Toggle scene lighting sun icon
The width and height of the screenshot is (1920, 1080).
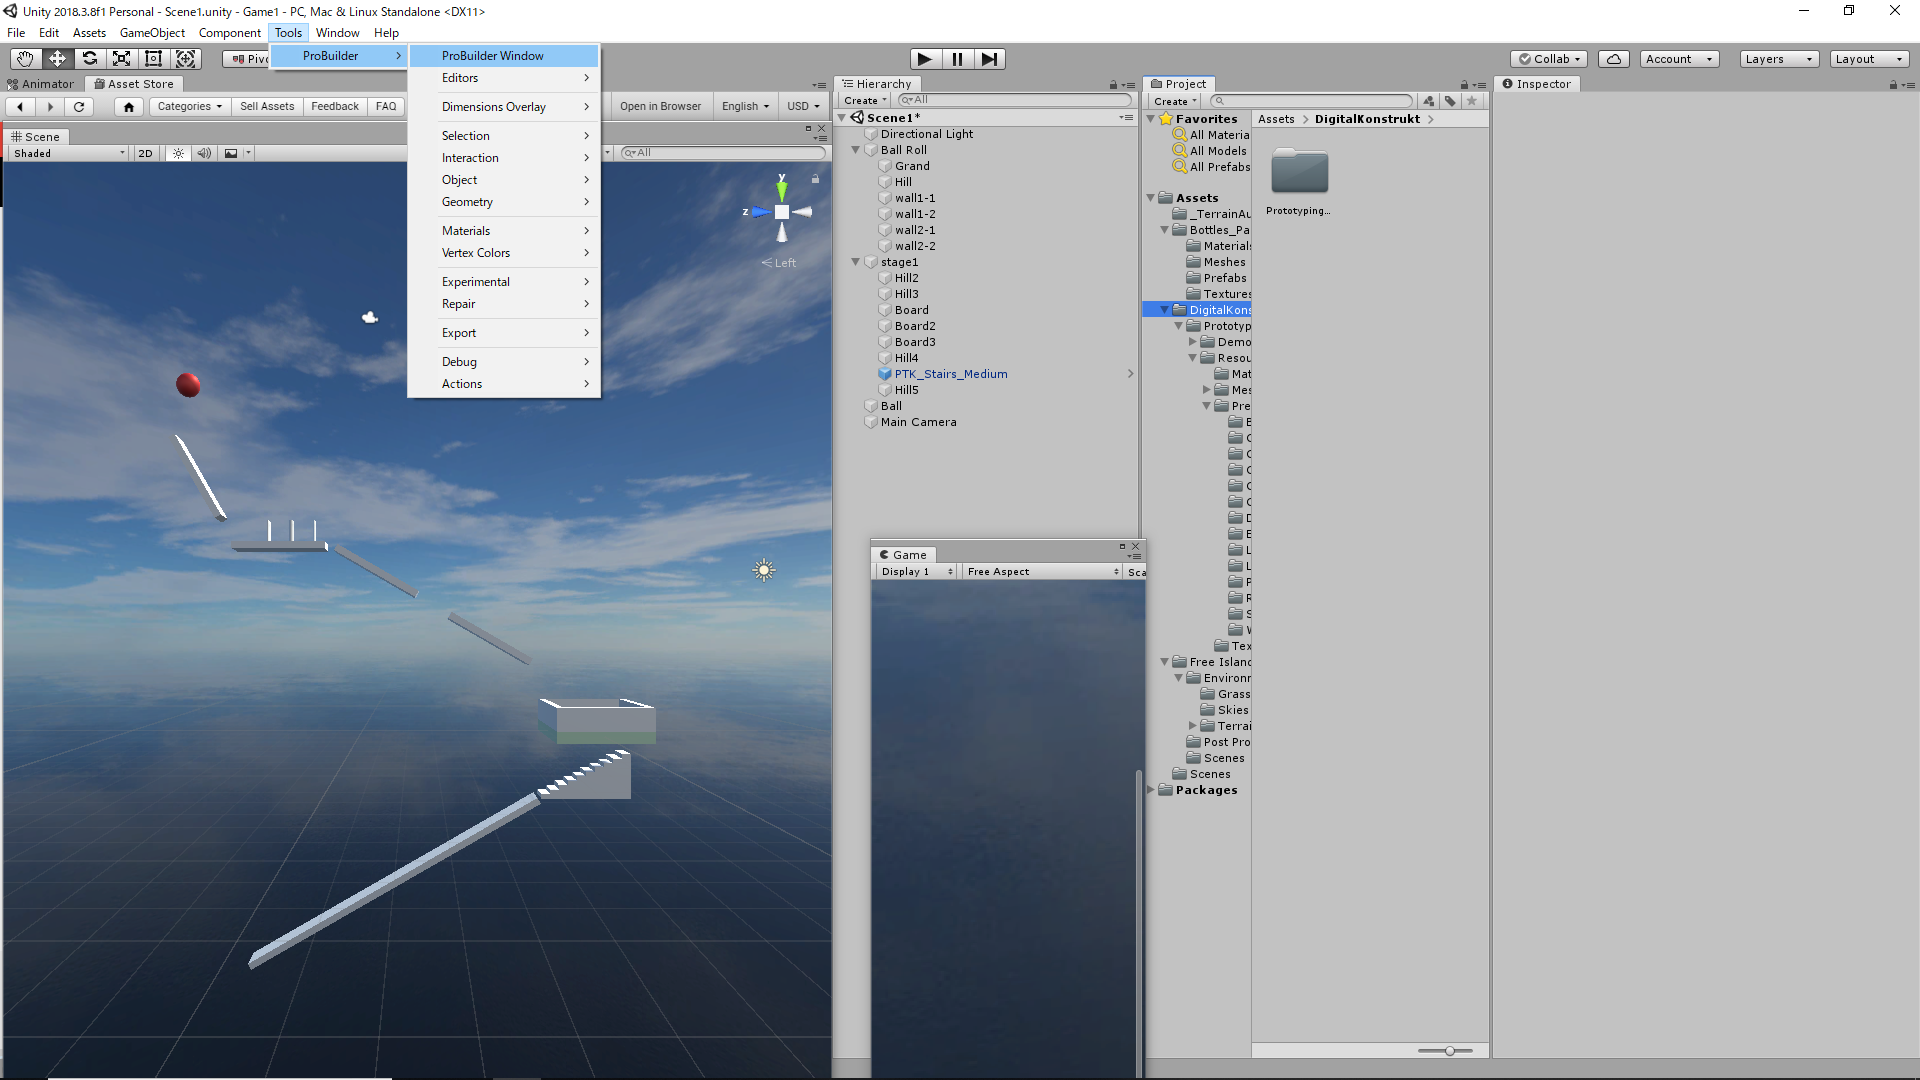(x=178, y=153)
